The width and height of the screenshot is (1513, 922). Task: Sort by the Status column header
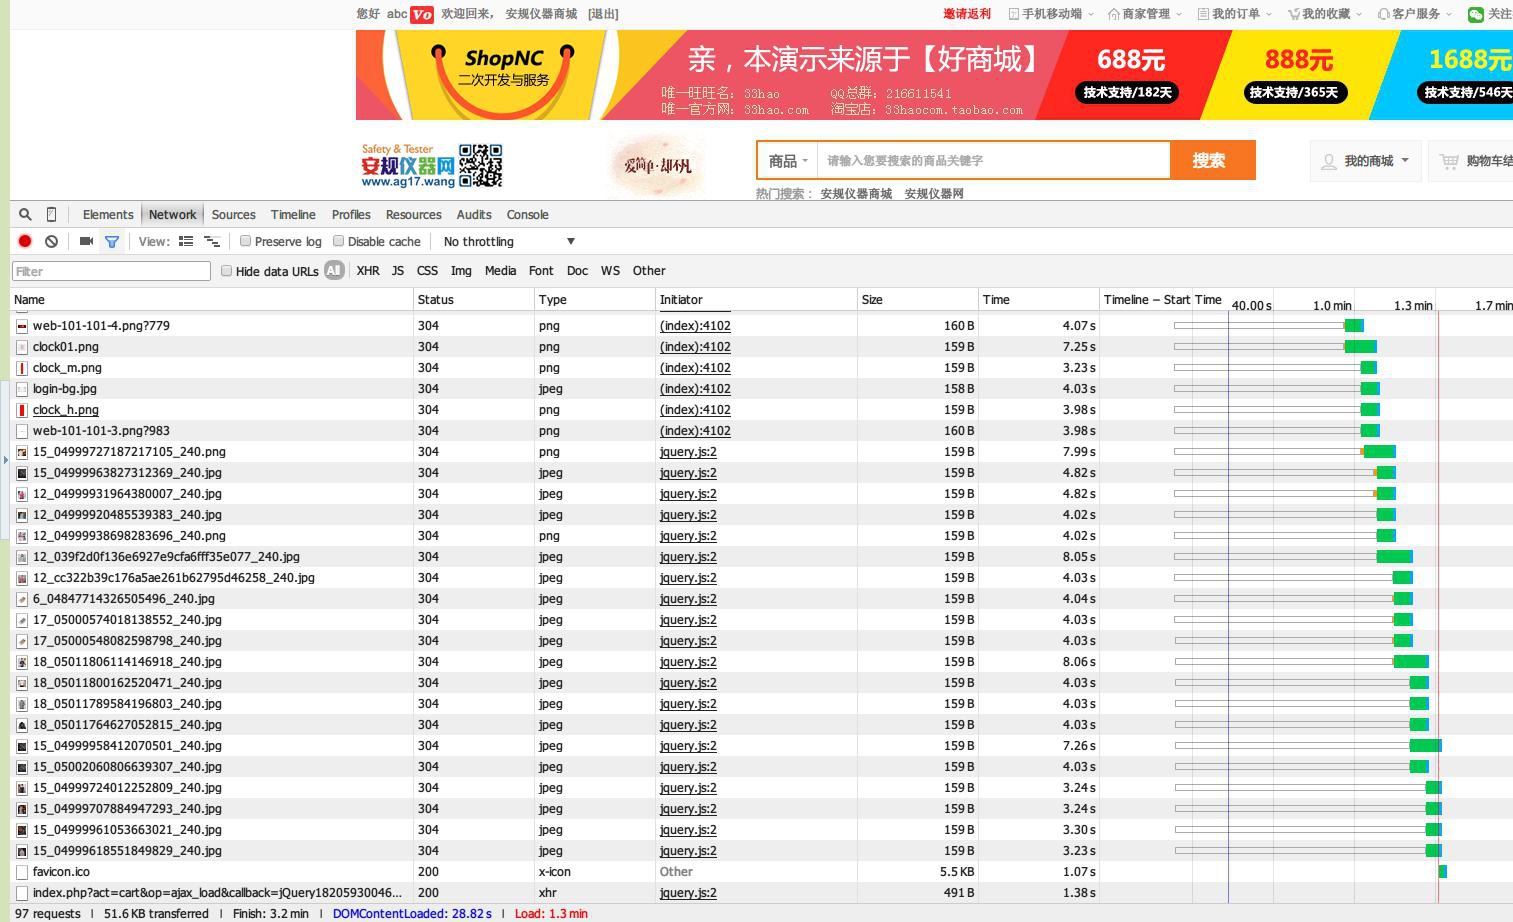(x=474, y=300)
